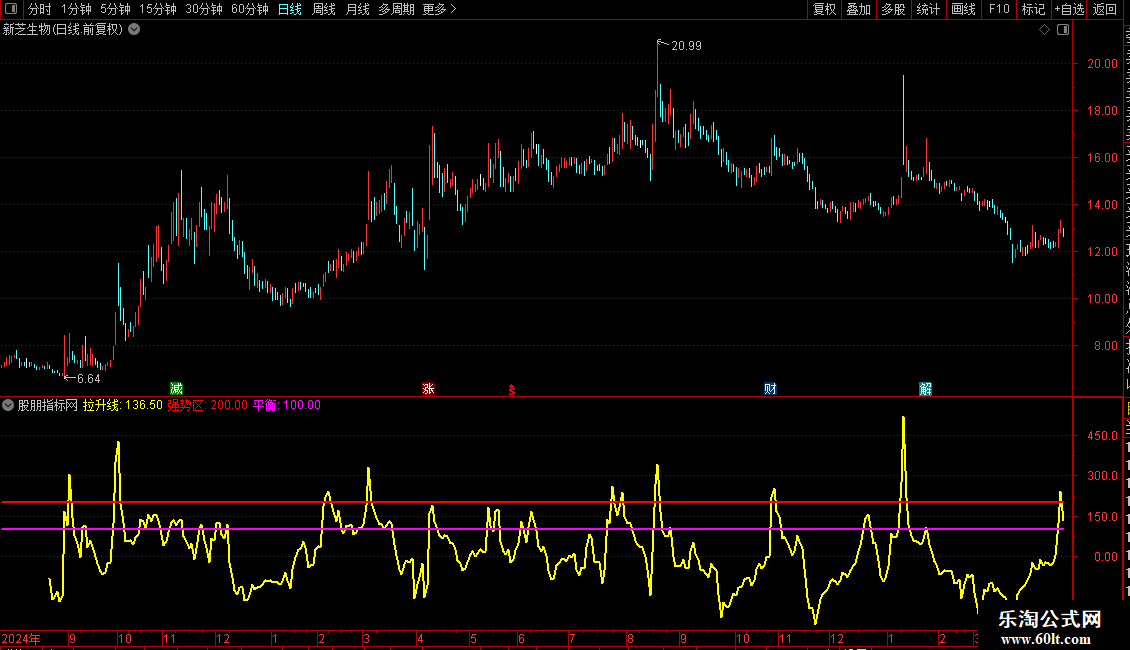The width and height of the screenshot is (1130, 650).
Task: Click the 复权 adjustment button
Action: 824,9
